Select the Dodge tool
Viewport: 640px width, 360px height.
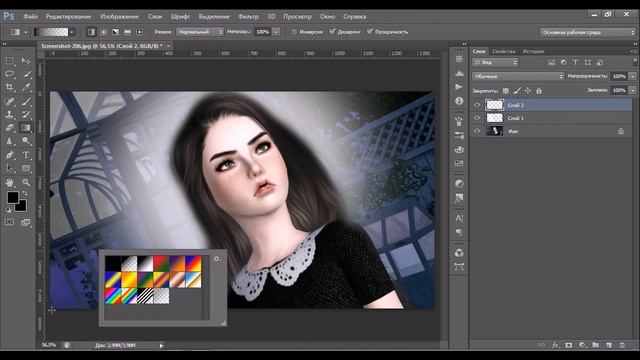pyautogui.click(x=26, y=141)
